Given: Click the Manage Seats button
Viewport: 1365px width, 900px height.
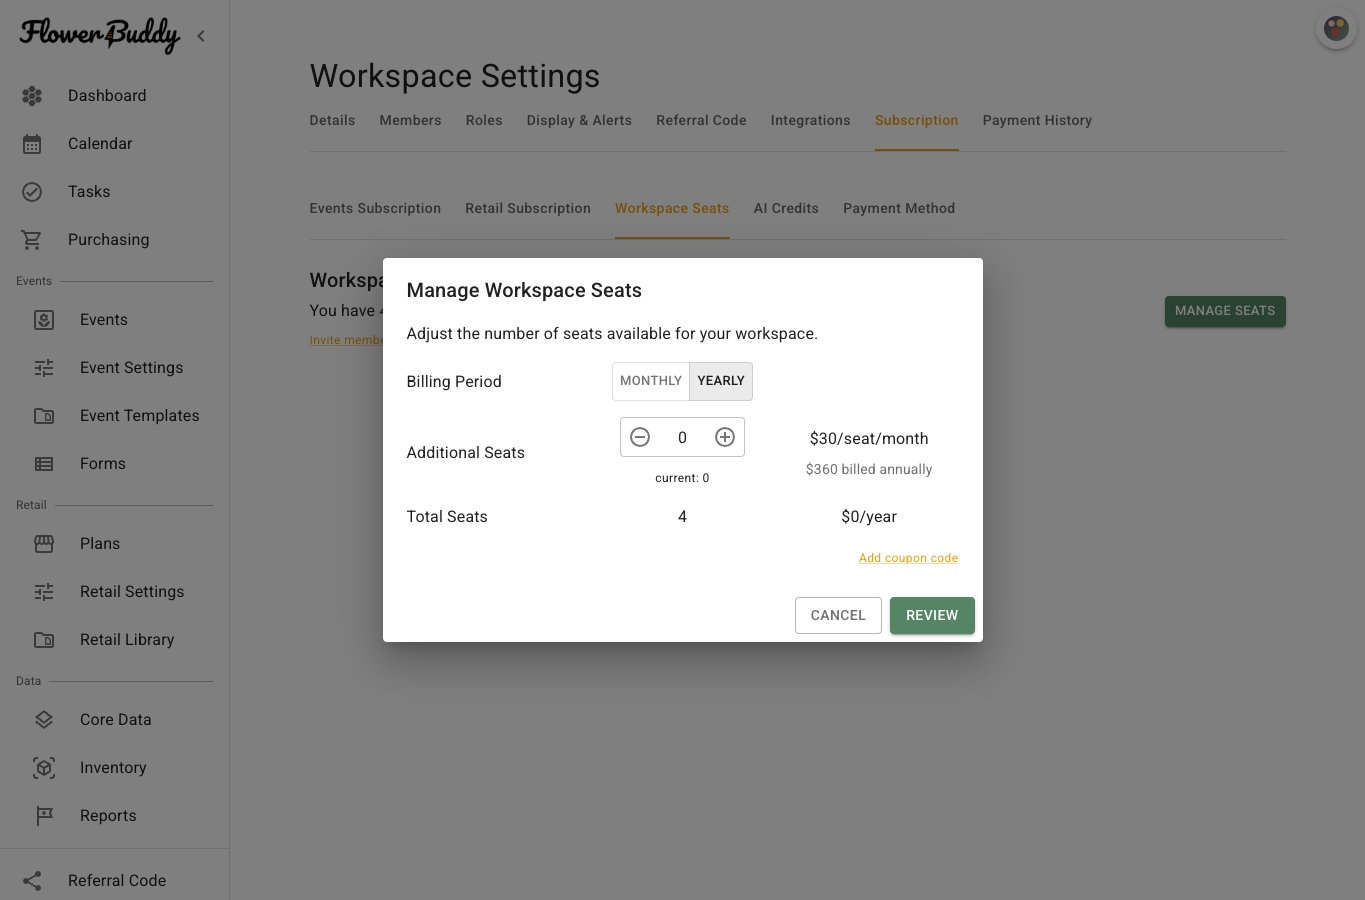Looking at the screenshot, I should [1225, 311].
